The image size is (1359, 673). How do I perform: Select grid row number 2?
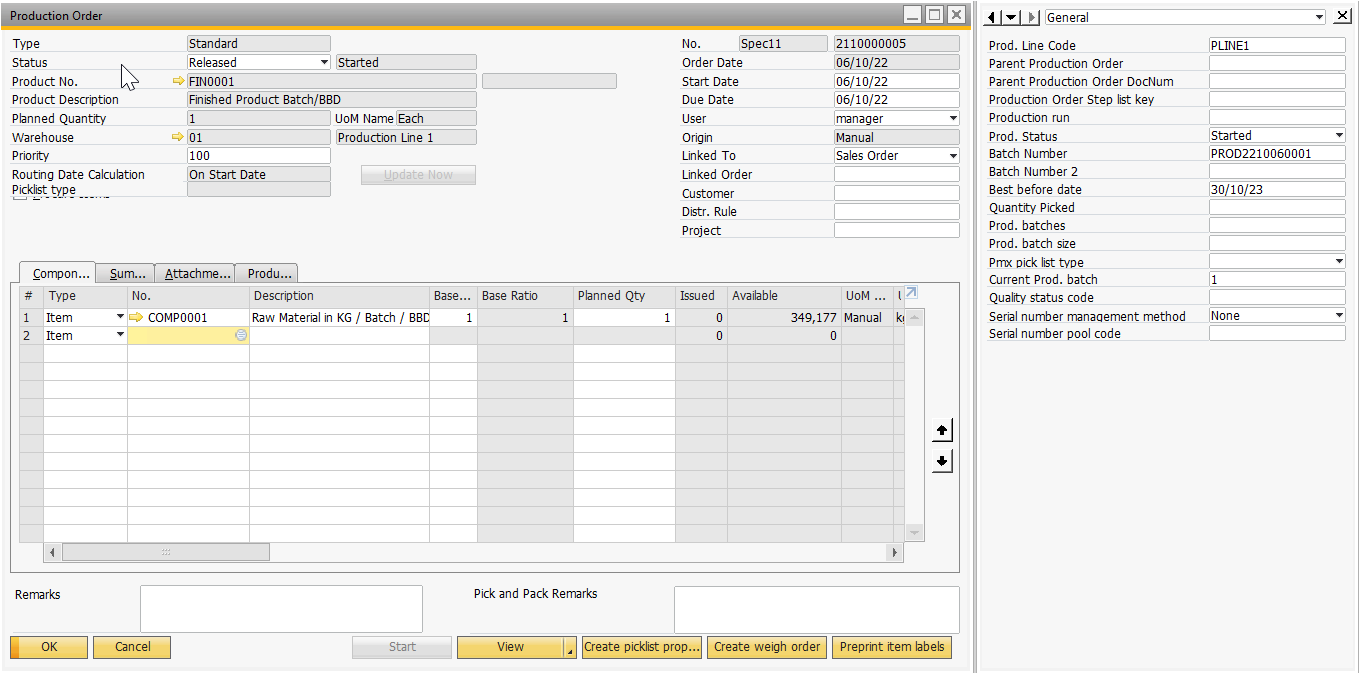[32, 336]
